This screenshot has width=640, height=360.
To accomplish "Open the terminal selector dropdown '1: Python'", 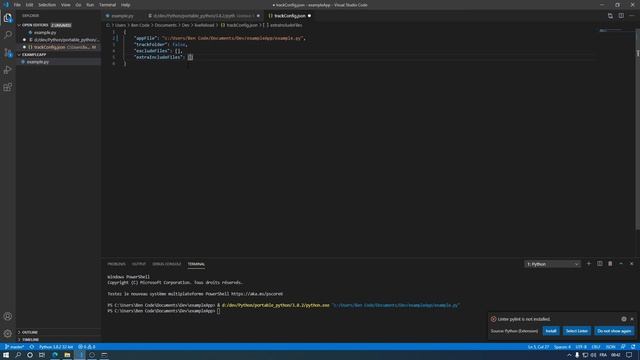I will coord(552,264).
